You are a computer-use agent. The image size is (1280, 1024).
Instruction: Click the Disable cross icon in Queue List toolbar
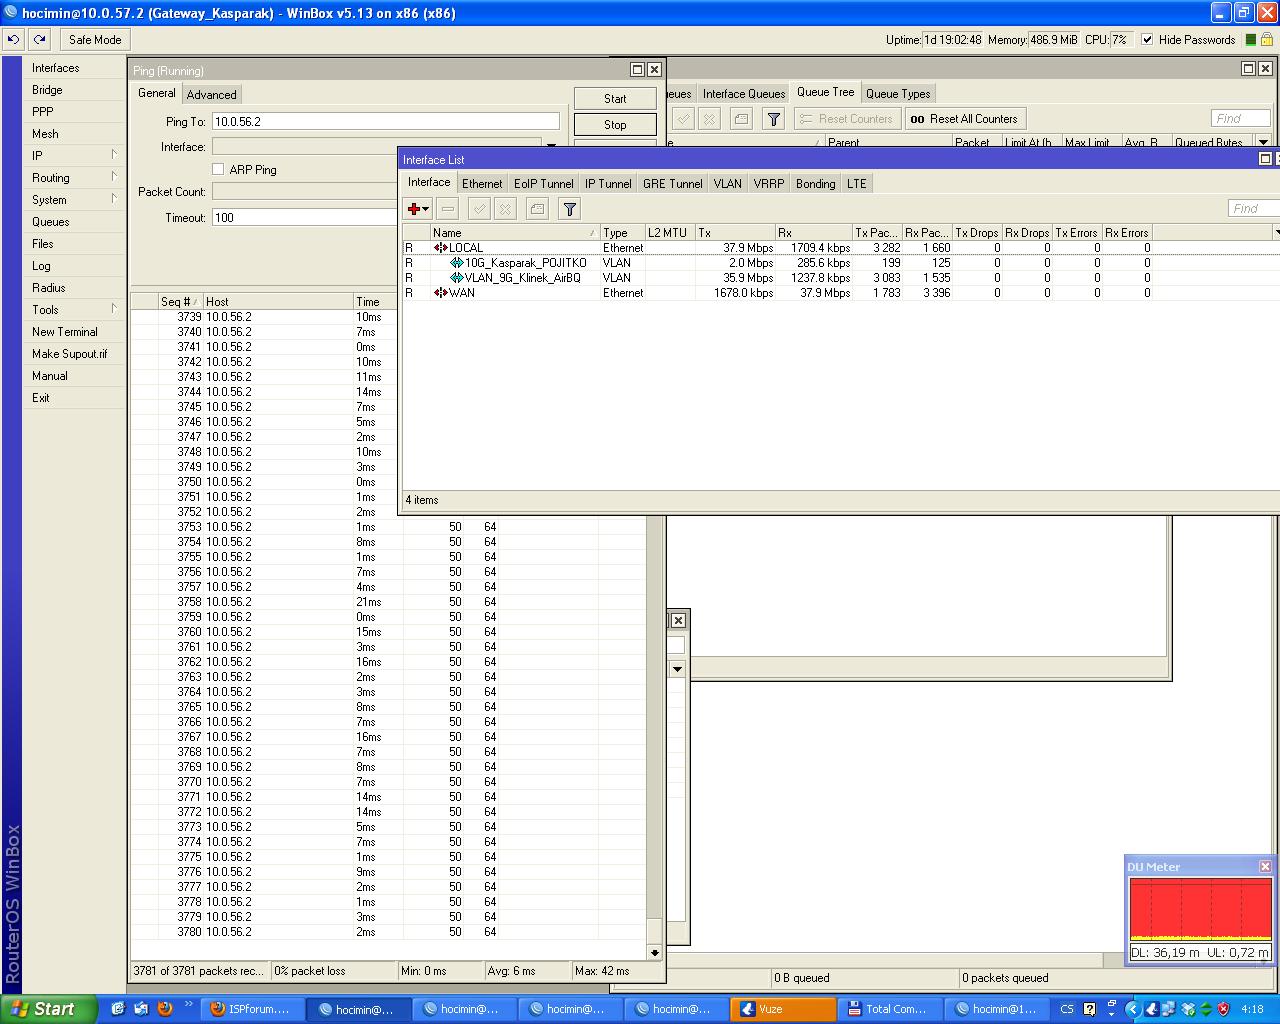709,119
